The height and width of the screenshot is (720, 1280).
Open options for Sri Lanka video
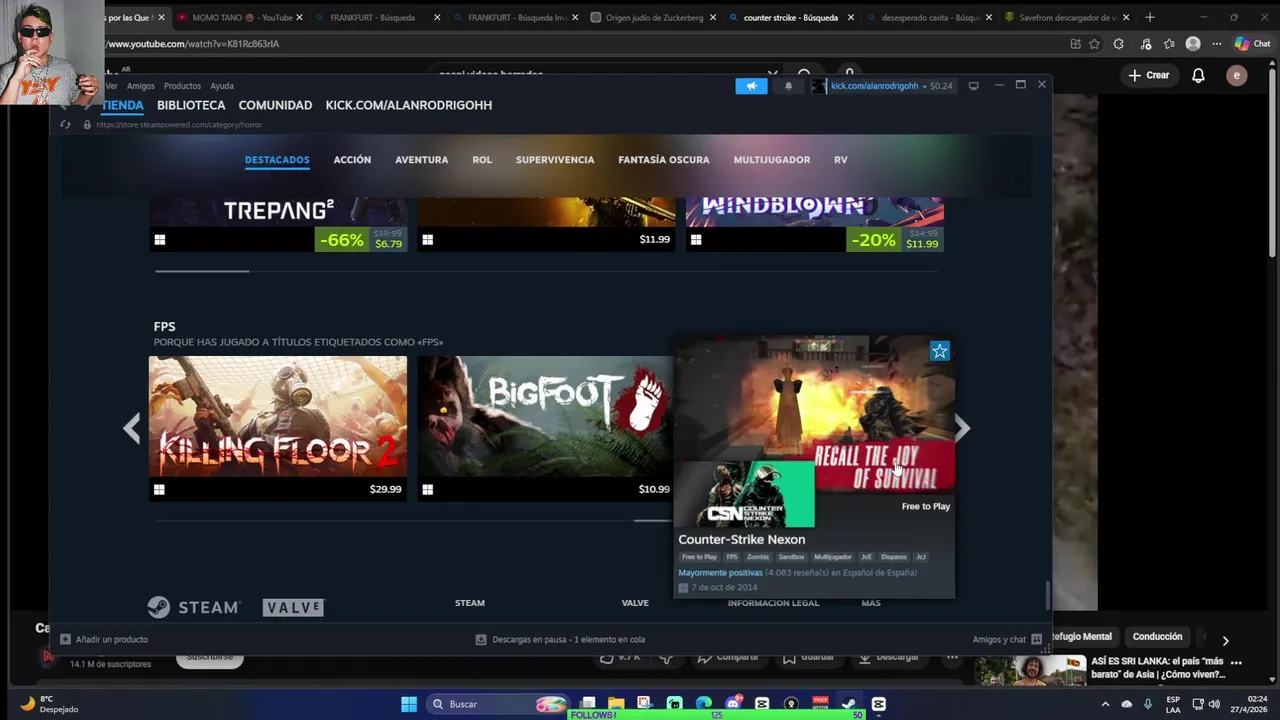click(1236, 662)
